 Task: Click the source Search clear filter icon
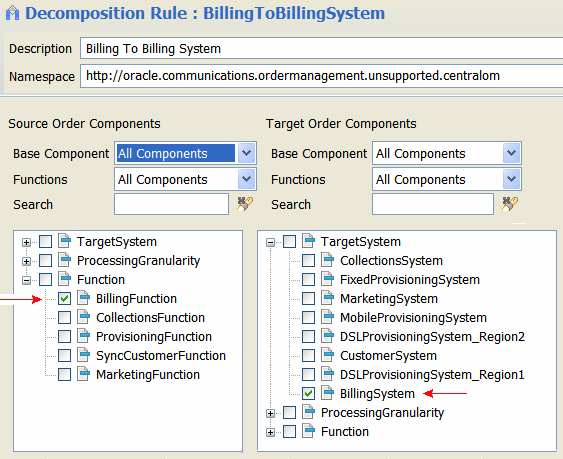pyautogui.click(x=245, y=204)
